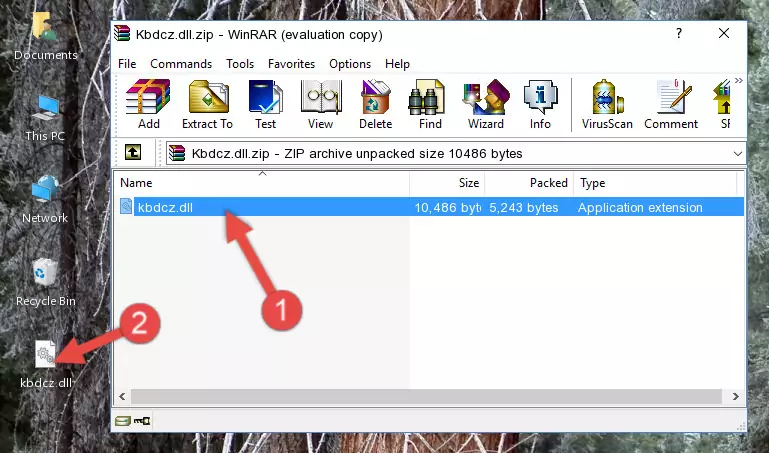Image resolution: width=769 pixels, height=453 pixels.
Task: Click horizontal scrollbar right arrow
Action: tap(736, 396)
